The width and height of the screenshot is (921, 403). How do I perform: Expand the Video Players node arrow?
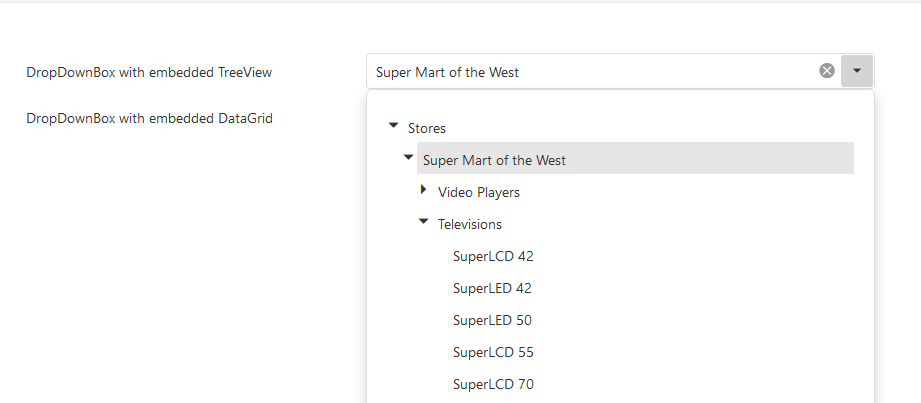coord(423,190)
